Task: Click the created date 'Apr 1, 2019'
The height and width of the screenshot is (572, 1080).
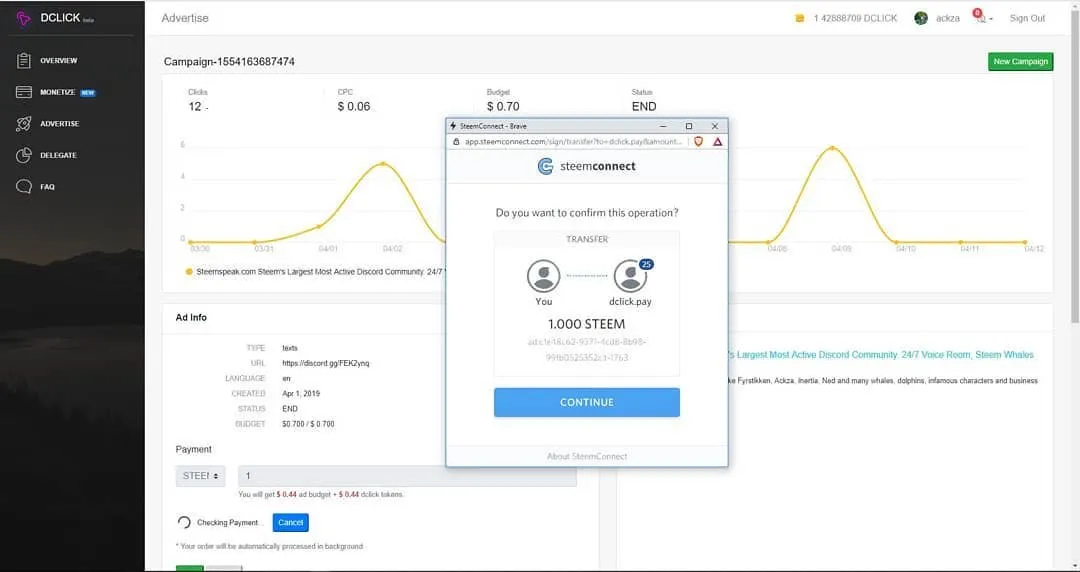Action: 301,394
